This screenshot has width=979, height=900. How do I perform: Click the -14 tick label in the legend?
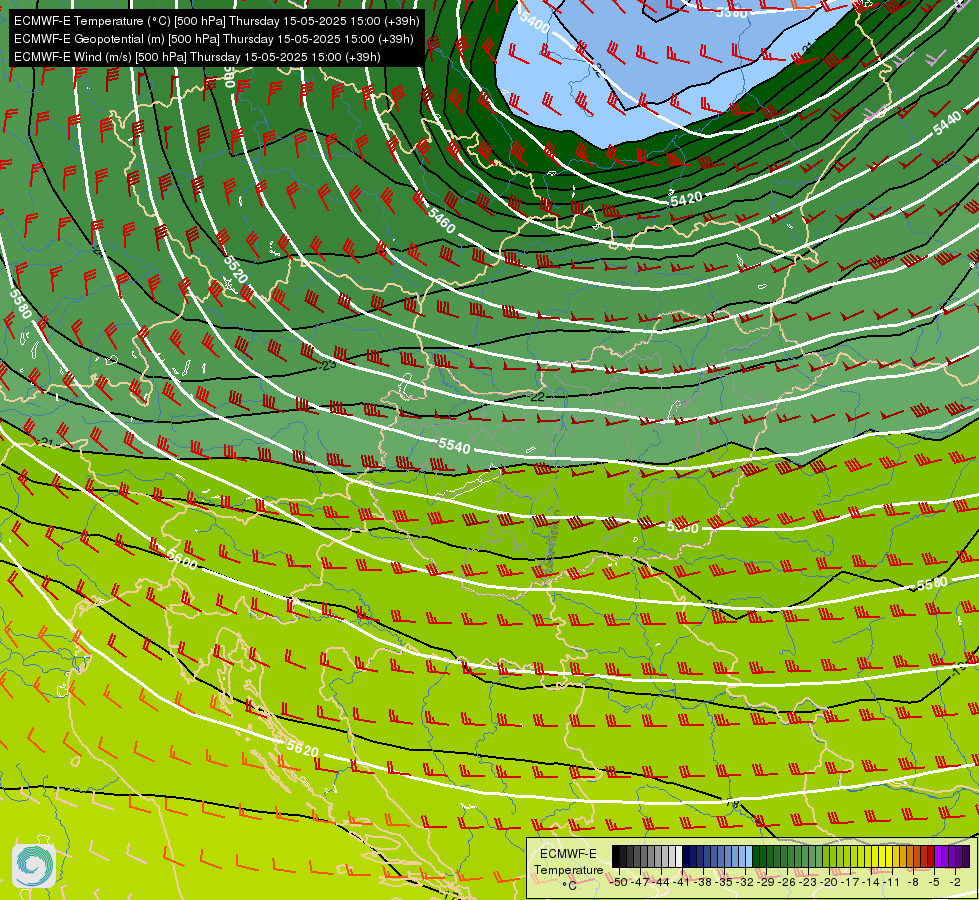click(x=871, y=882)
